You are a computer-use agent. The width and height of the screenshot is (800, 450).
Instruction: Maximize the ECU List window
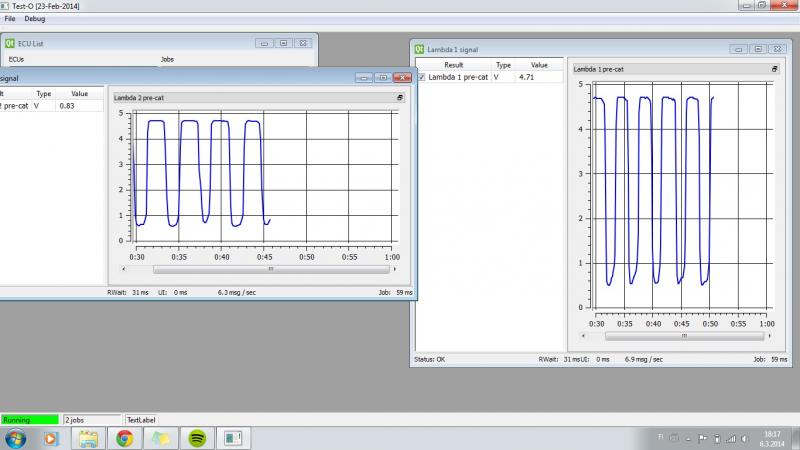pos(283,44)
